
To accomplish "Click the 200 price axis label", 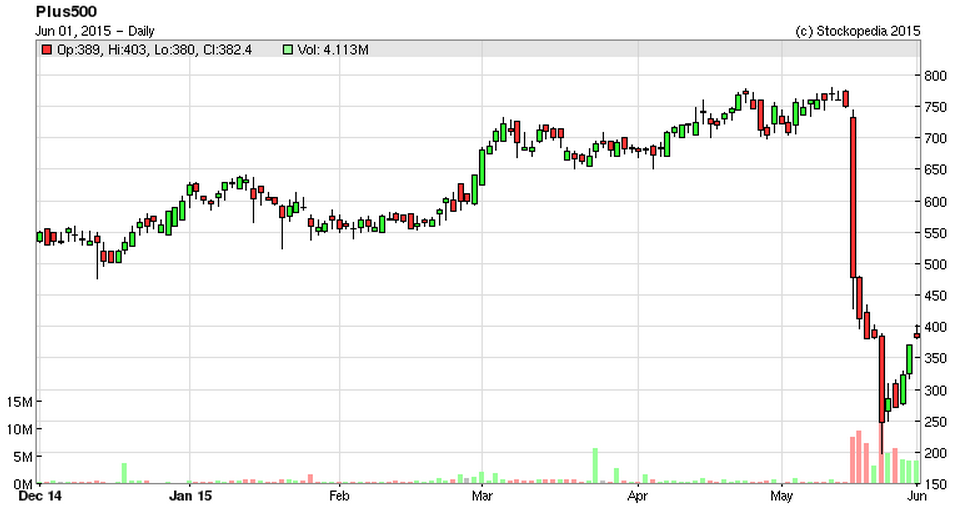I will (935, 453).
